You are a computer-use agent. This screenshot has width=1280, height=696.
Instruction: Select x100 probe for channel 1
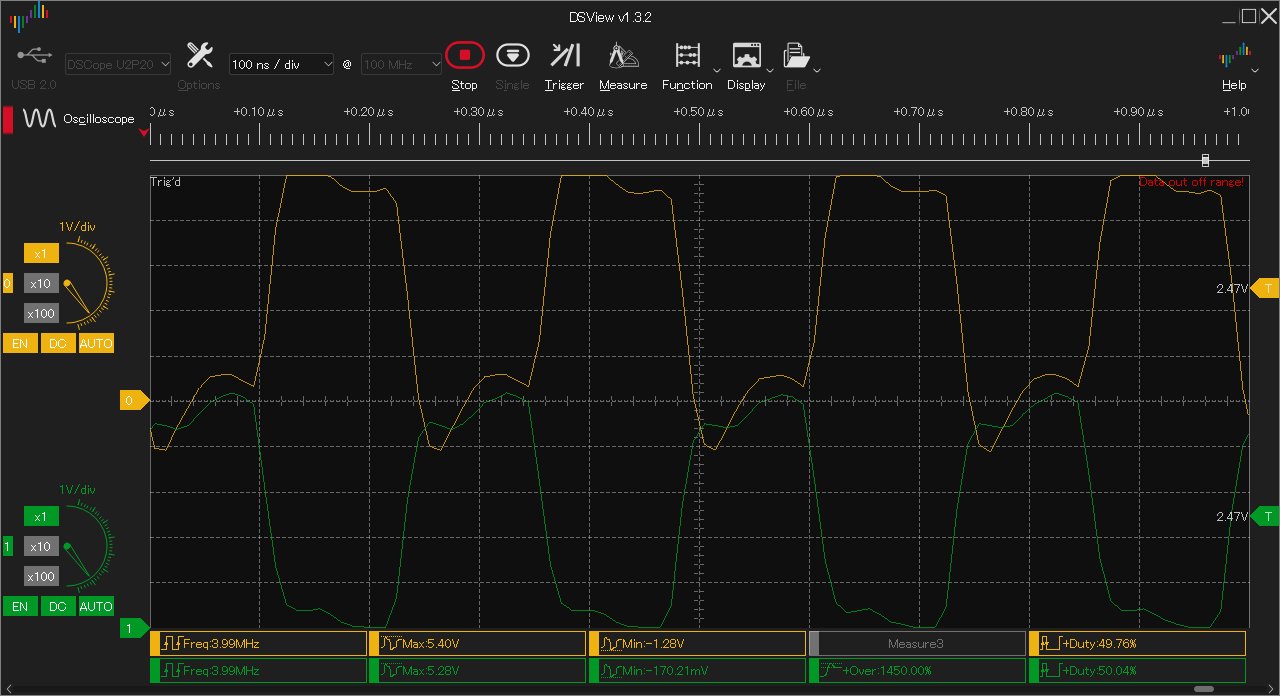[x=41, y=577]
